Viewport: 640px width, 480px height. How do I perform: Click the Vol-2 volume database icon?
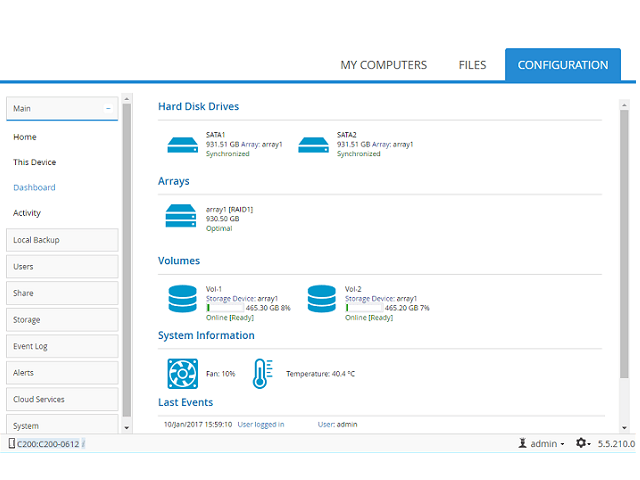322,298
